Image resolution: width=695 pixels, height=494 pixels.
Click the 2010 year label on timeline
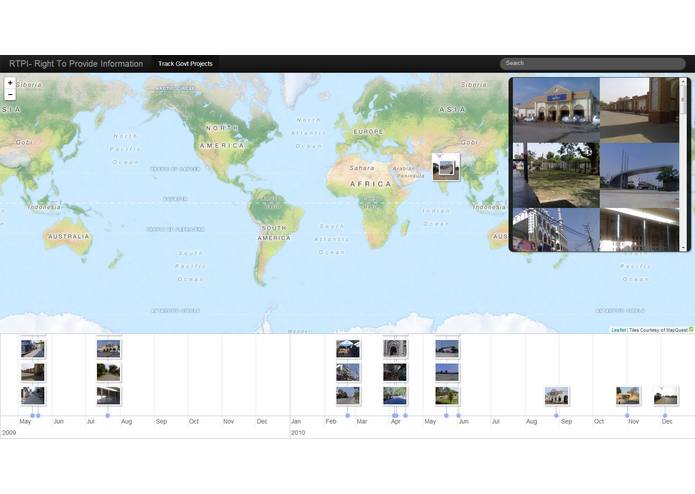click(x=298, y=432)
